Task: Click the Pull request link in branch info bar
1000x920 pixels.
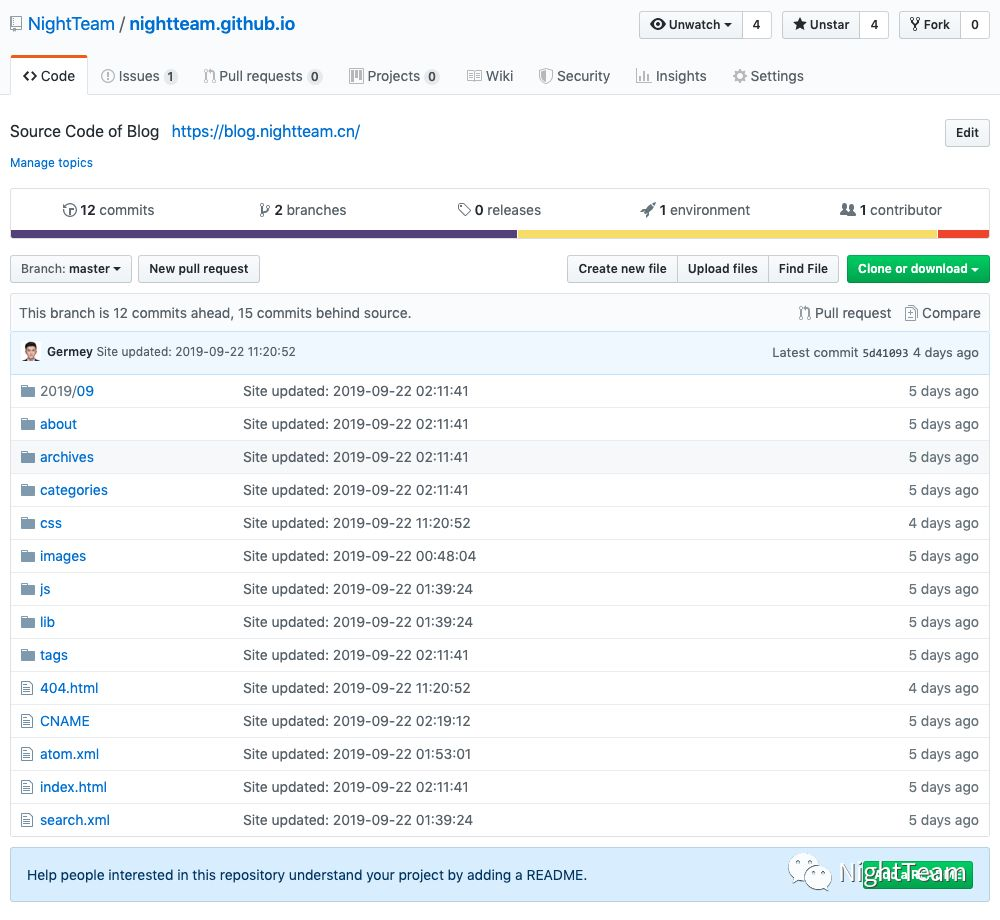Action: [x=845, y=313]
